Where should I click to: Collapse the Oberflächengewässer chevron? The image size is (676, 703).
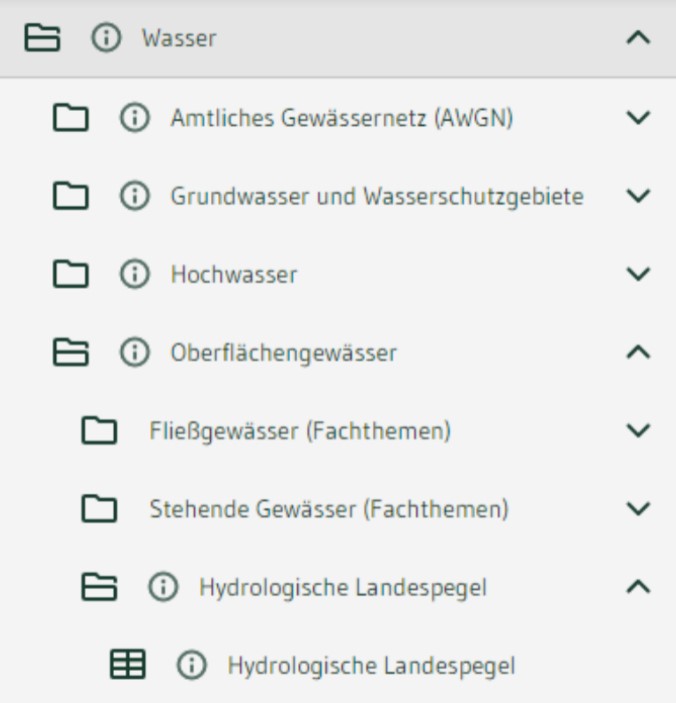coord(637,352)
